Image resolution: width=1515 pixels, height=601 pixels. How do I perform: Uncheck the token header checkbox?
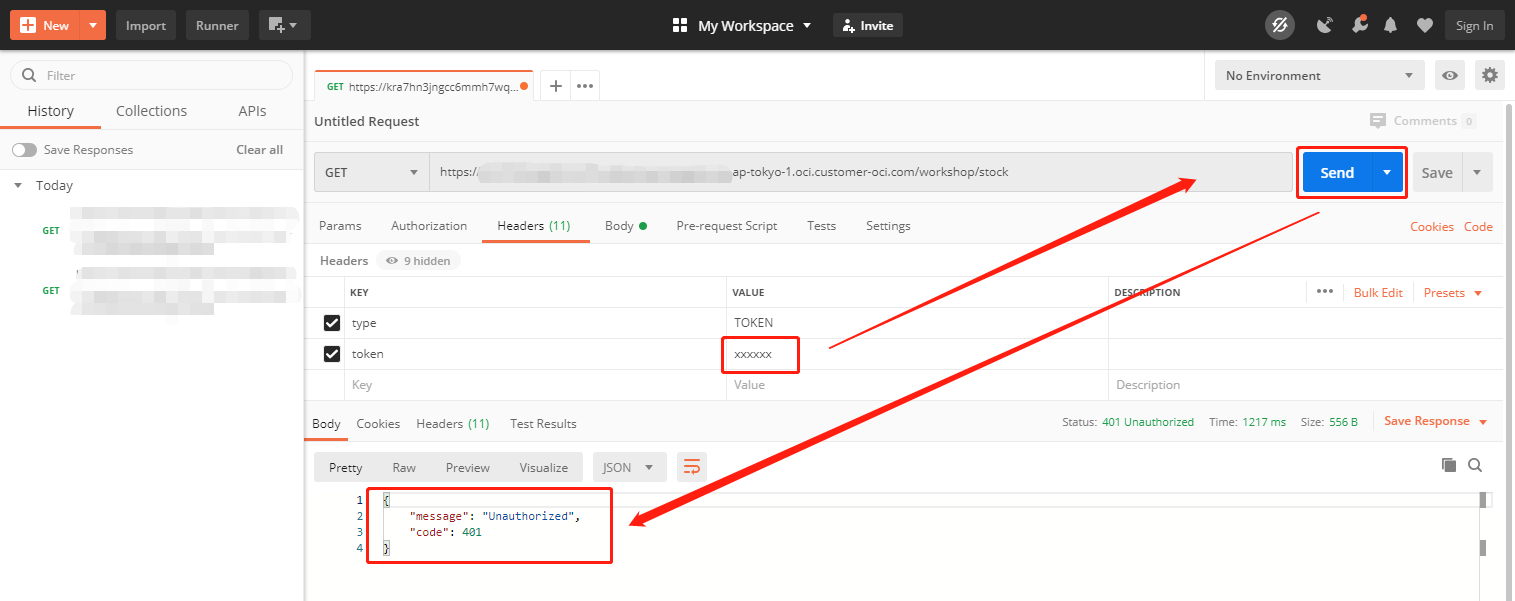point(332,354)
